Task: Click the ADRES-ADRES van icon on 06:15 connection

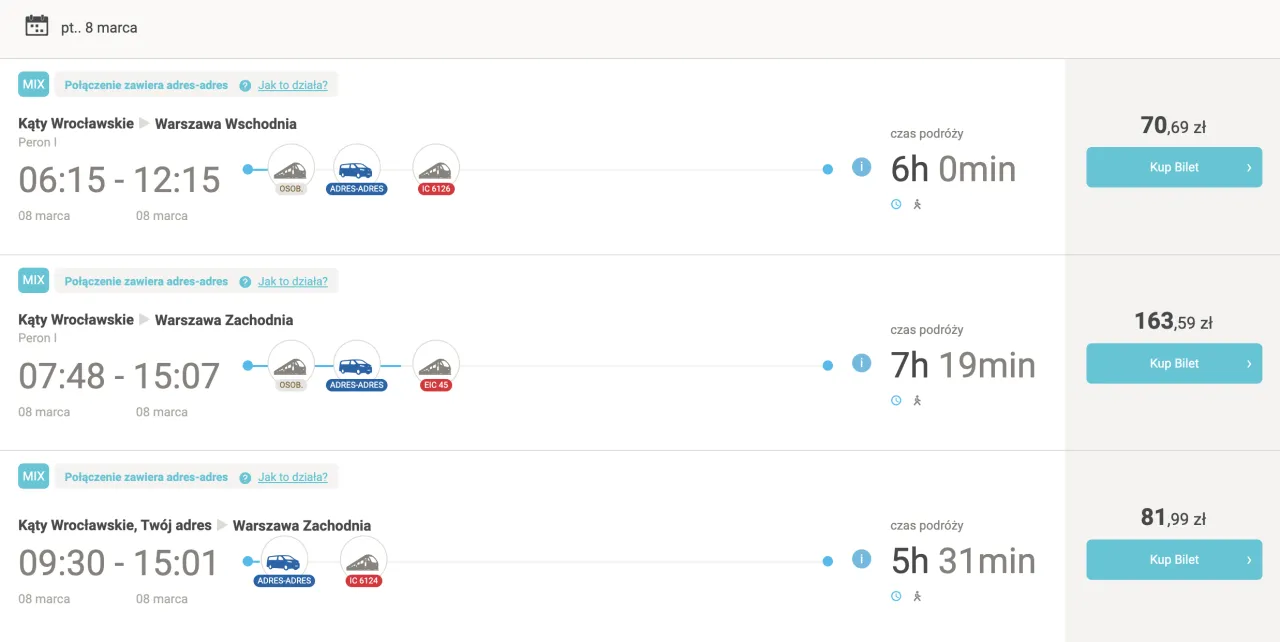Action: pyautogui.click(x=356, y=168)
